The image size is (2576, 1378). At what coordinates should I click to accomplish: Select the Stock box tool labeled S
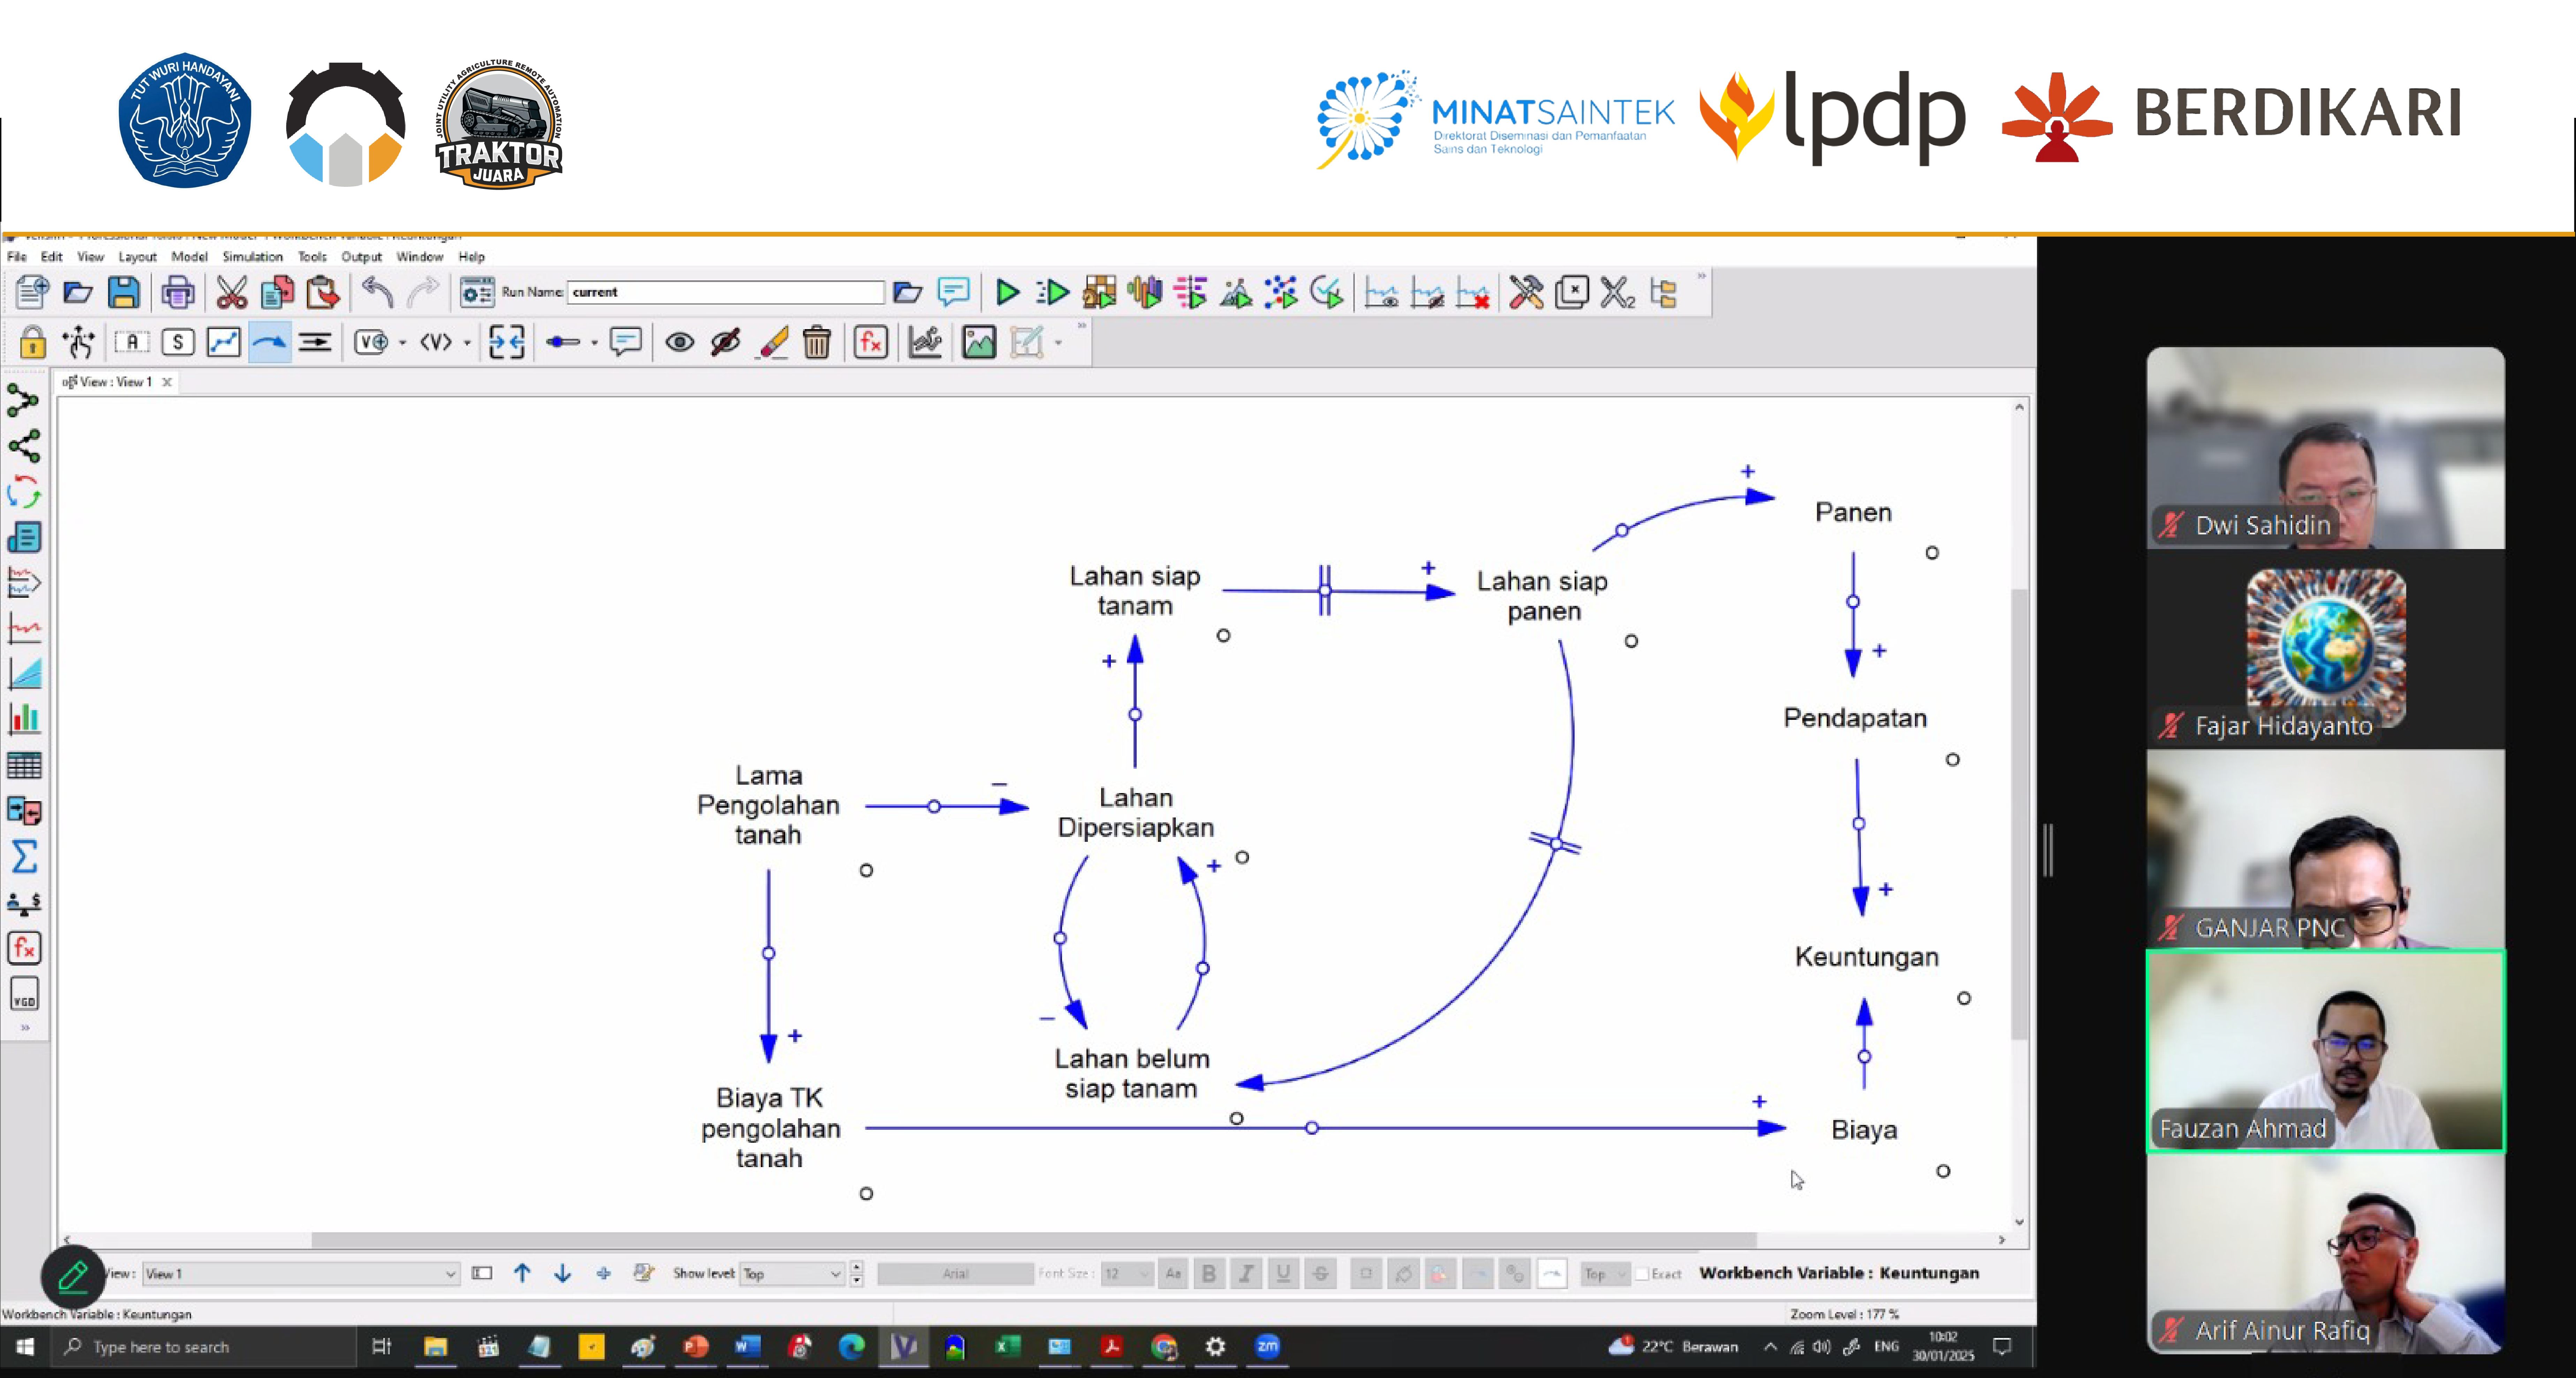click(178, 342)
